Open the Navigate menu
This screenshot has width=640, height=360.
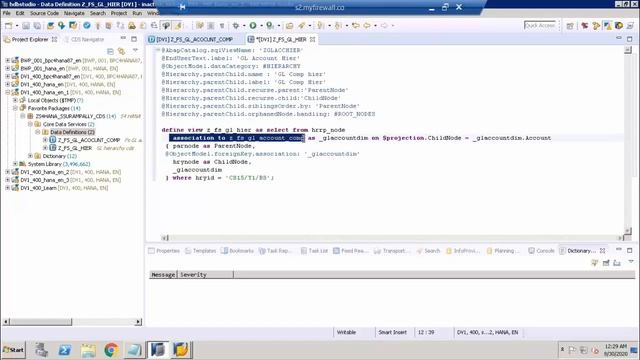[74, 13]
